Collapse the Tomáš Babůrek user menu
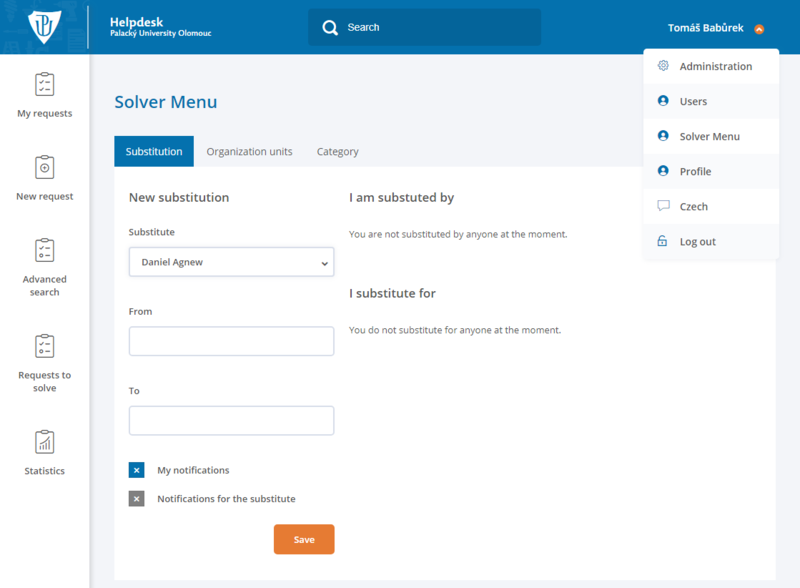 pos(759,29)
